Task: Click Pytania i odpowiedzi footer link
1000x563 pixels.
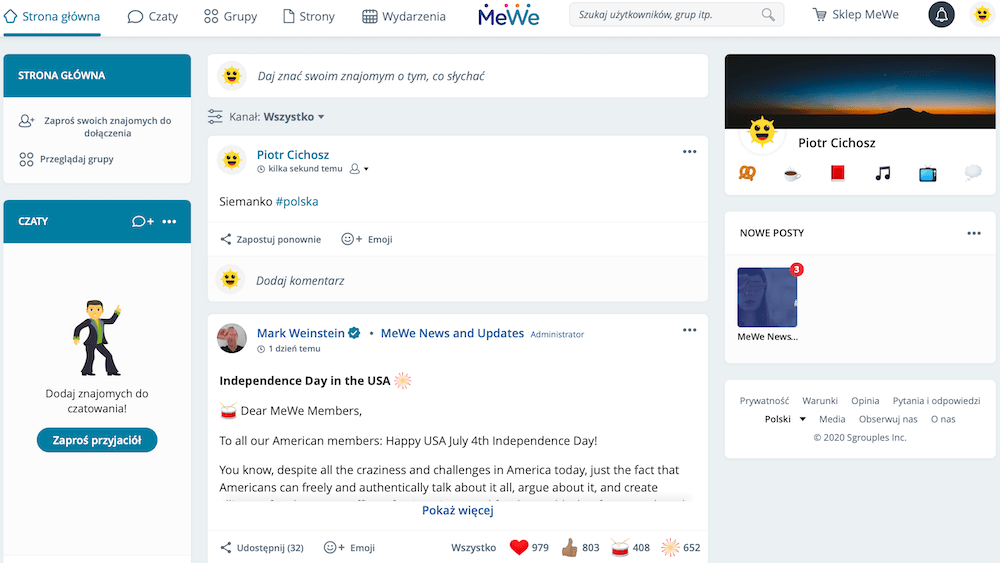Action: (x=936, y=400)
